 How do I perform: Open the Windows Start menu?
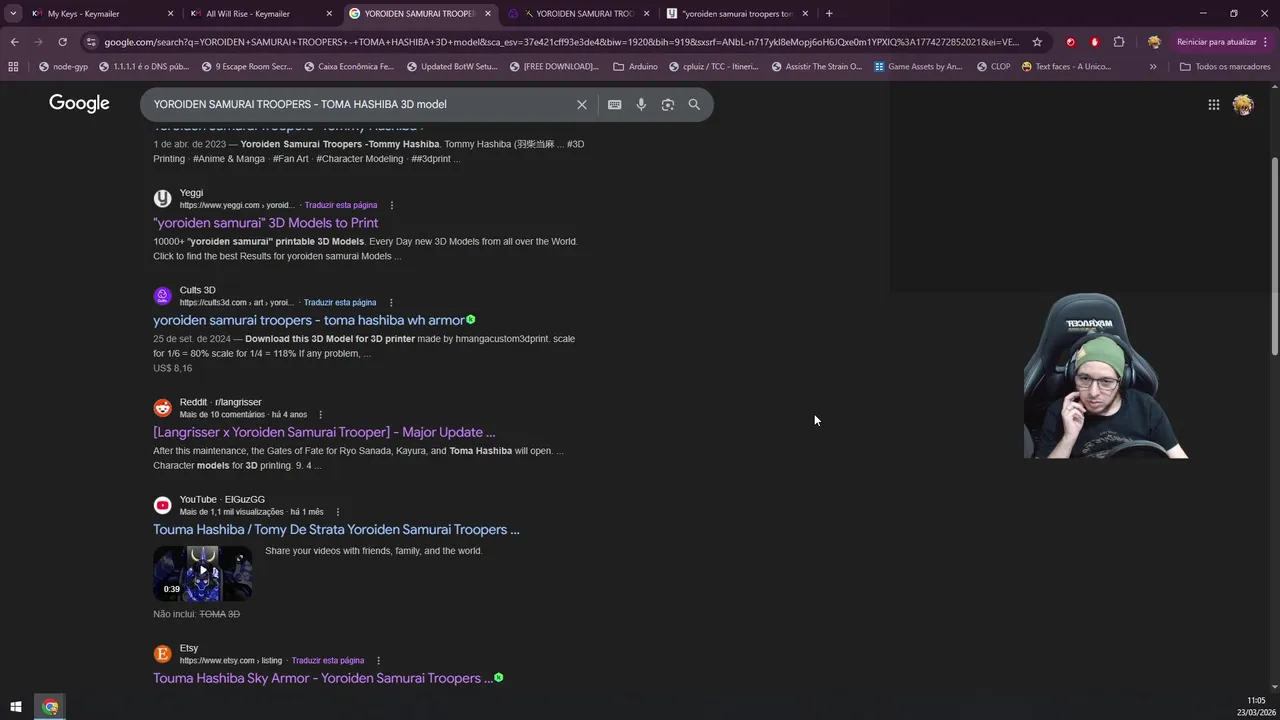coord(15,707)
